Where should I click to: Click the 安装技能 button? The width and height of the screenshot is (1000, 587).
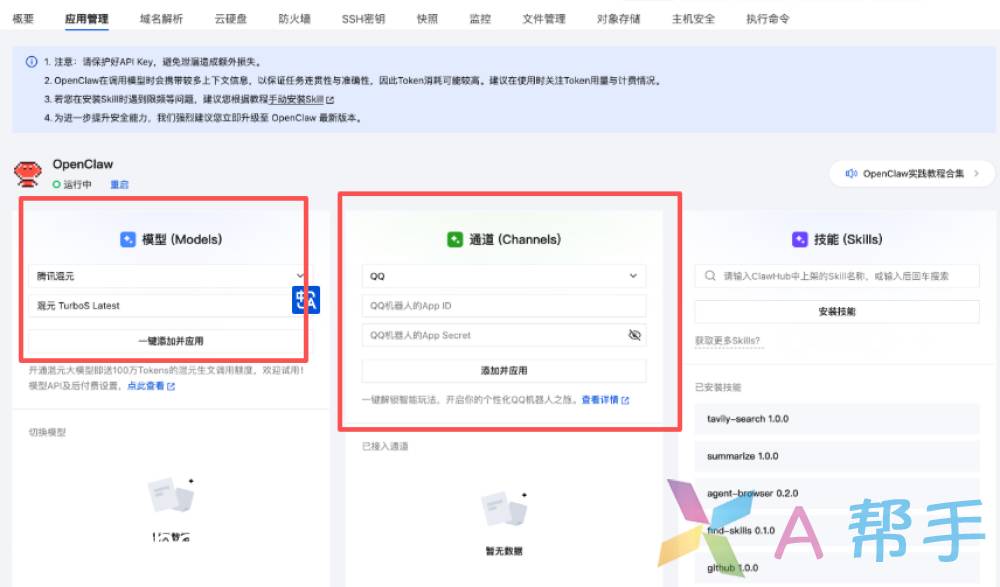click(836, 312)
